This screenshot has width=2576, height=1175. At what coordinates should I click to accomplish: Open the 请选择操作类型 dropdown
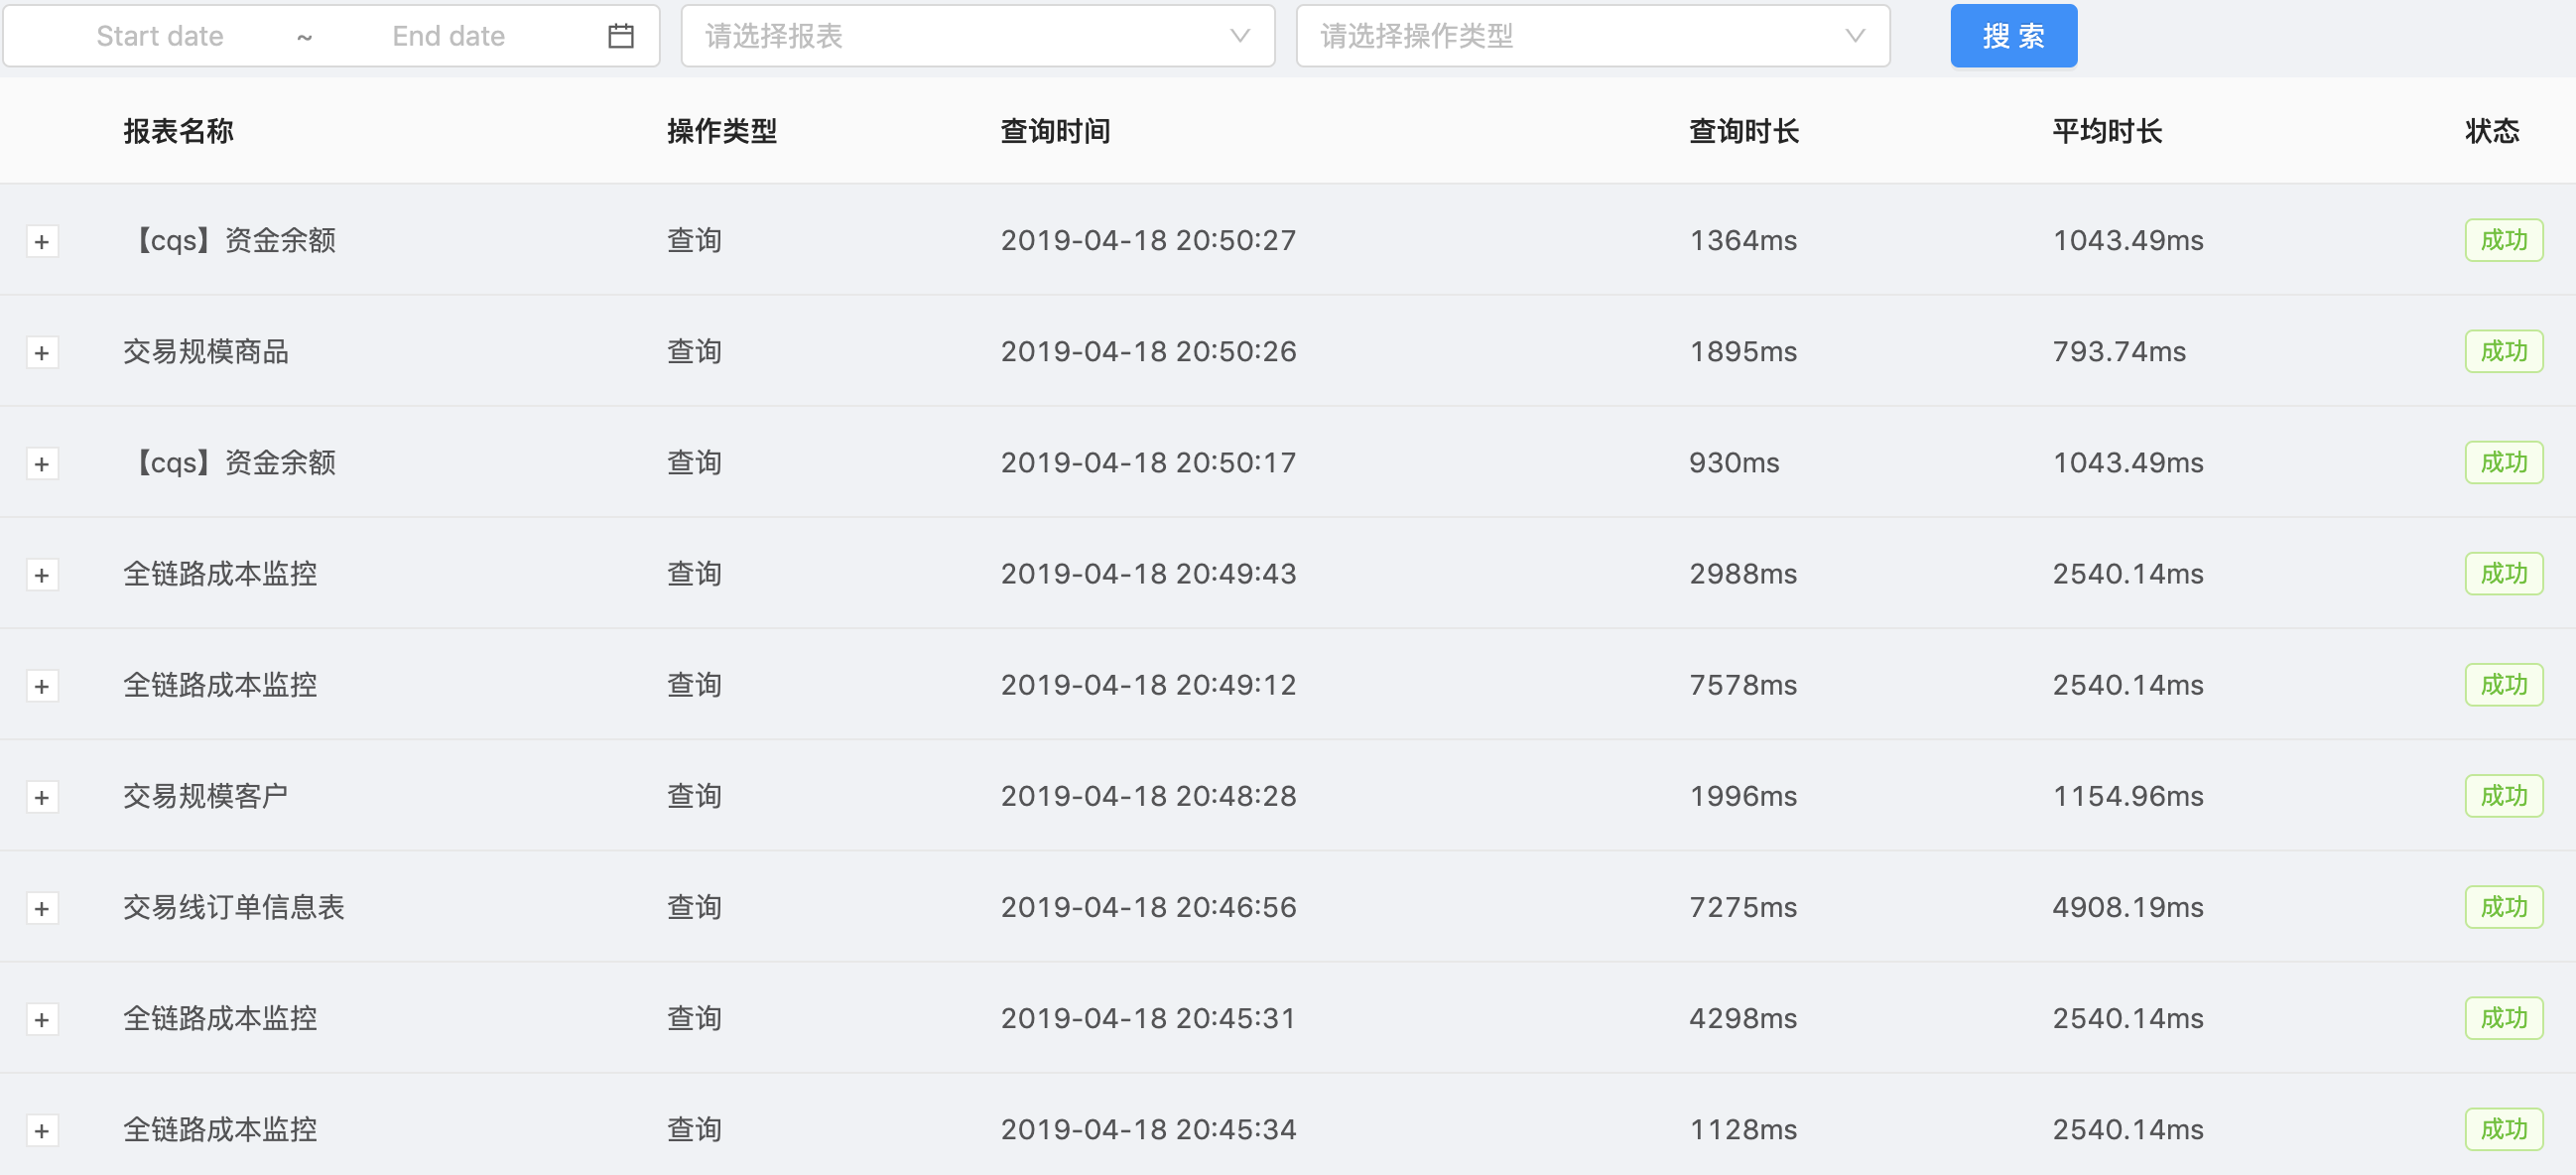[1592, 36]
